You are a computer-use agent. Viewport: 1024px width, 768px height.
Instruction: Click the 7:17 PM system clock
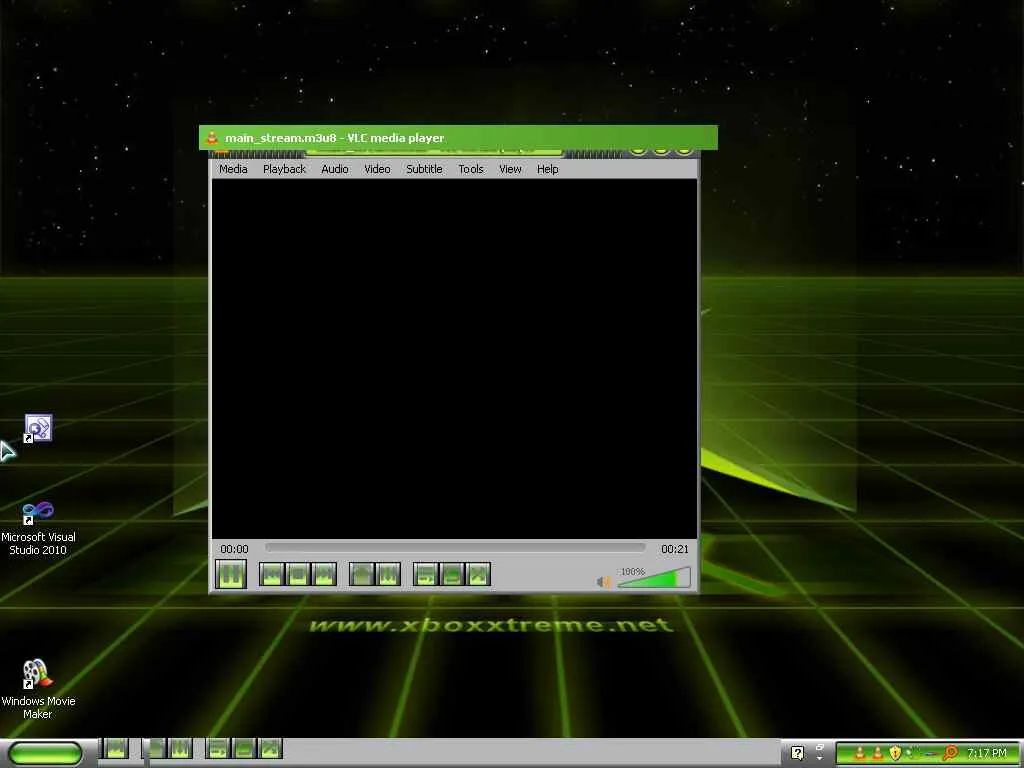click(987, 753)
